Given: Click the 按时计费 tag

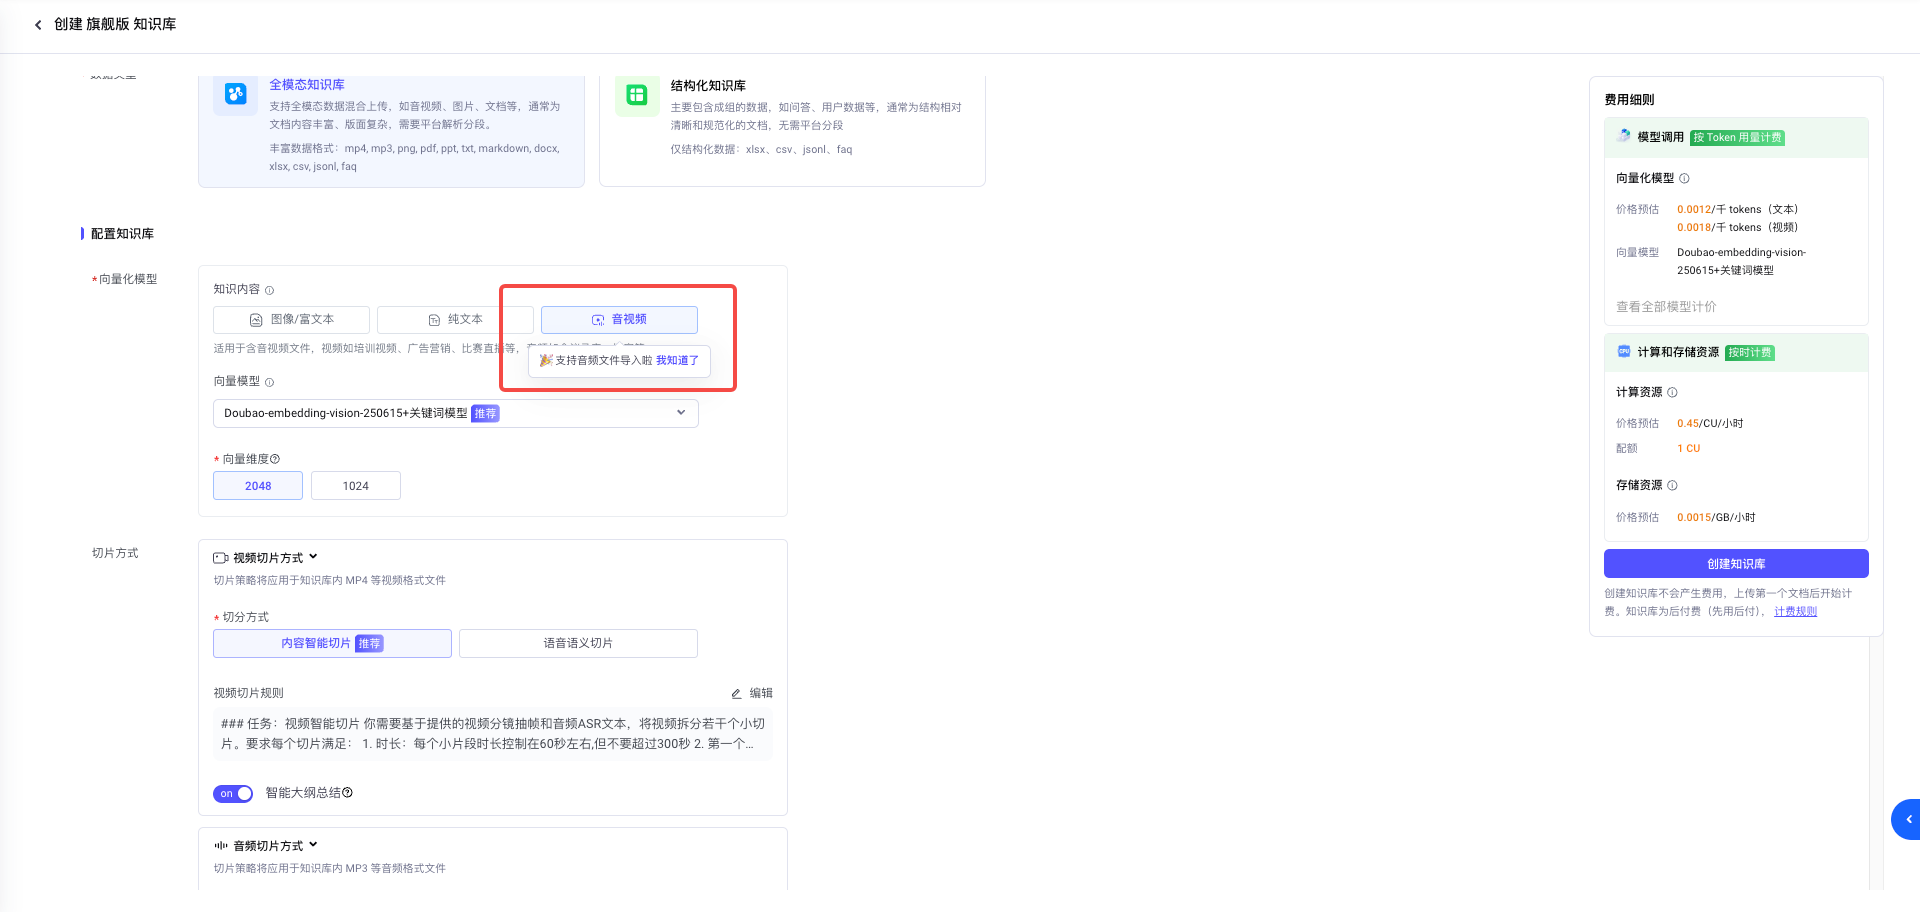Looking at the screenshot, I should [1750, 353].
